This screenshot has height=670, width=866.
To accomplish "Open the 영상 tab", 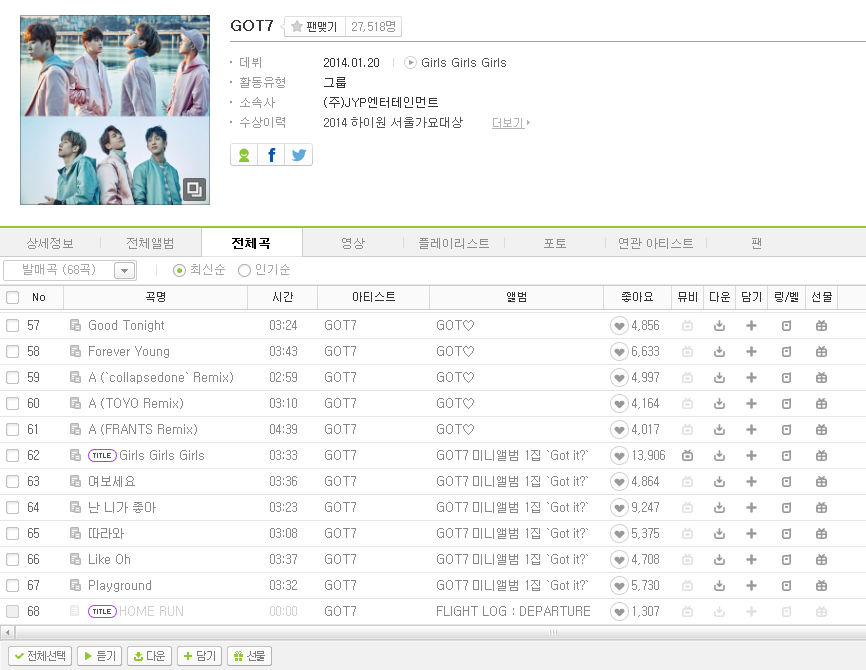I will click(x=353, y=243).
